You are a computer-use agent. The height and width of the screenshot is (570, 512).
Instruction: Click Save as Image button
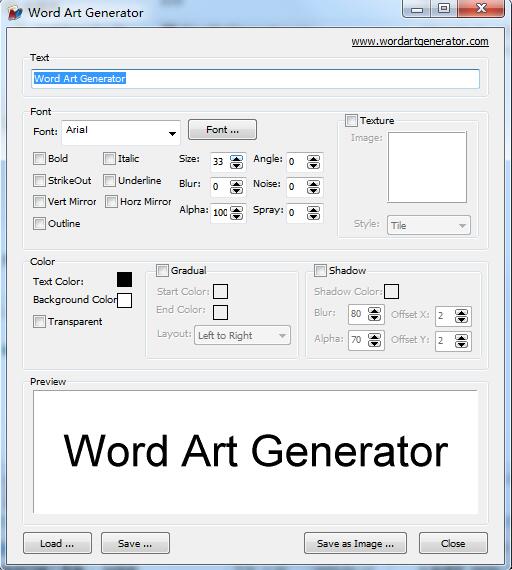tap(355, 543)
